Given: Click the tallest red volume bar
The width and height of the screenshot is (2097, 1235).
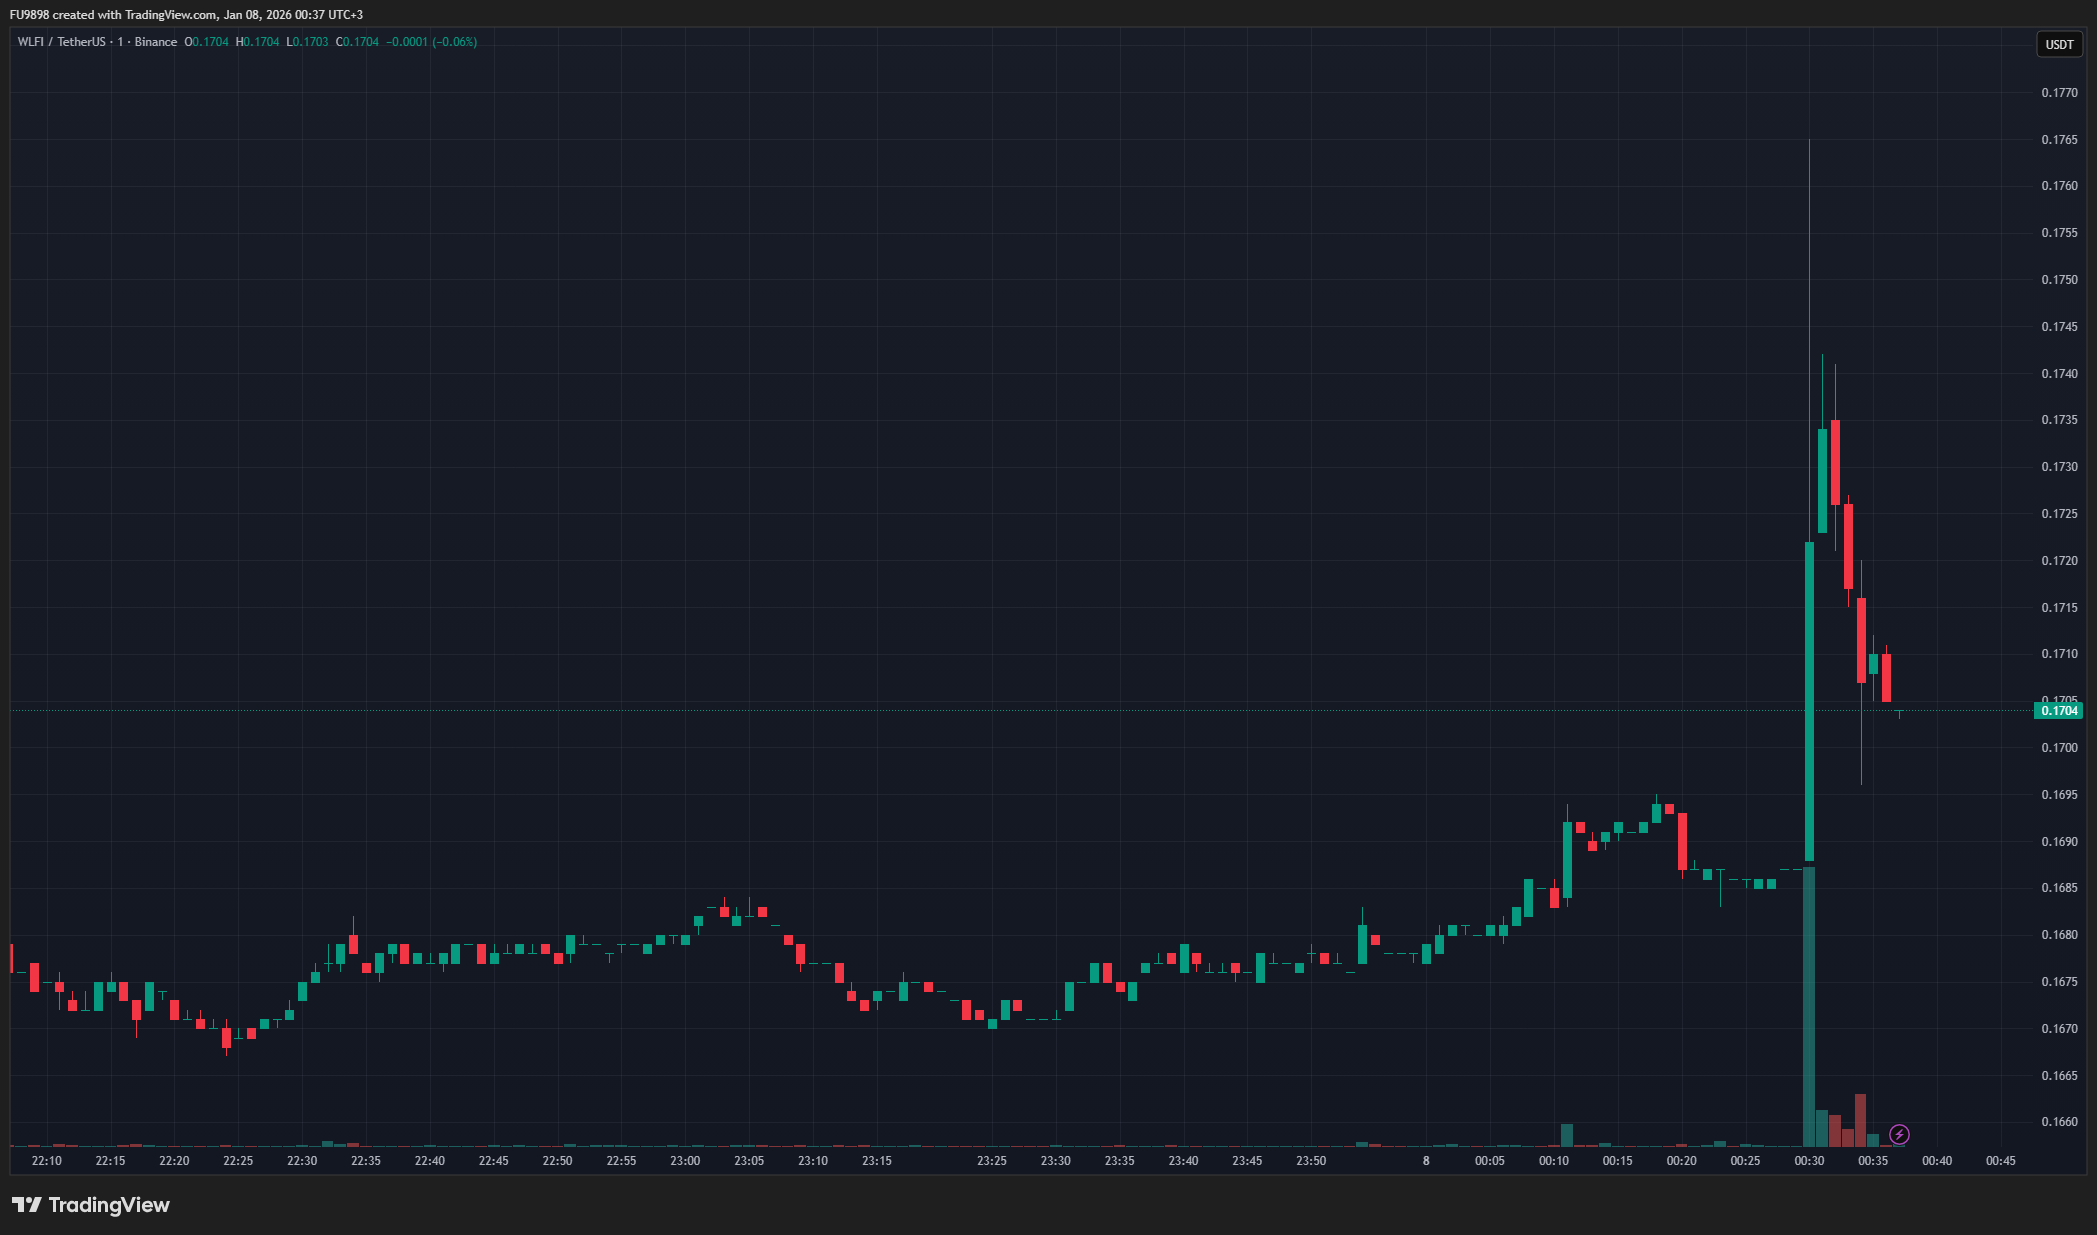Looking at the screenshot, I should click(1860, 1120).
